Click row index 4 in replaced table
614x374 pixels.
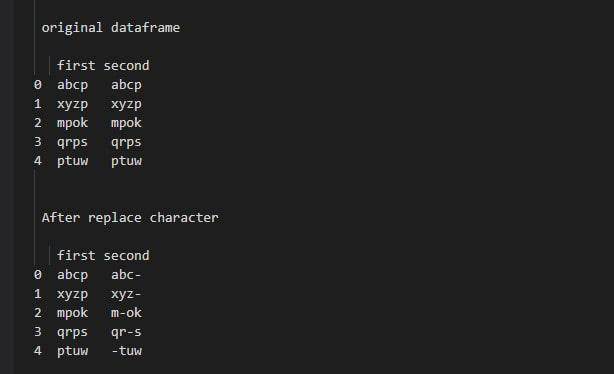tap(38, 351)
